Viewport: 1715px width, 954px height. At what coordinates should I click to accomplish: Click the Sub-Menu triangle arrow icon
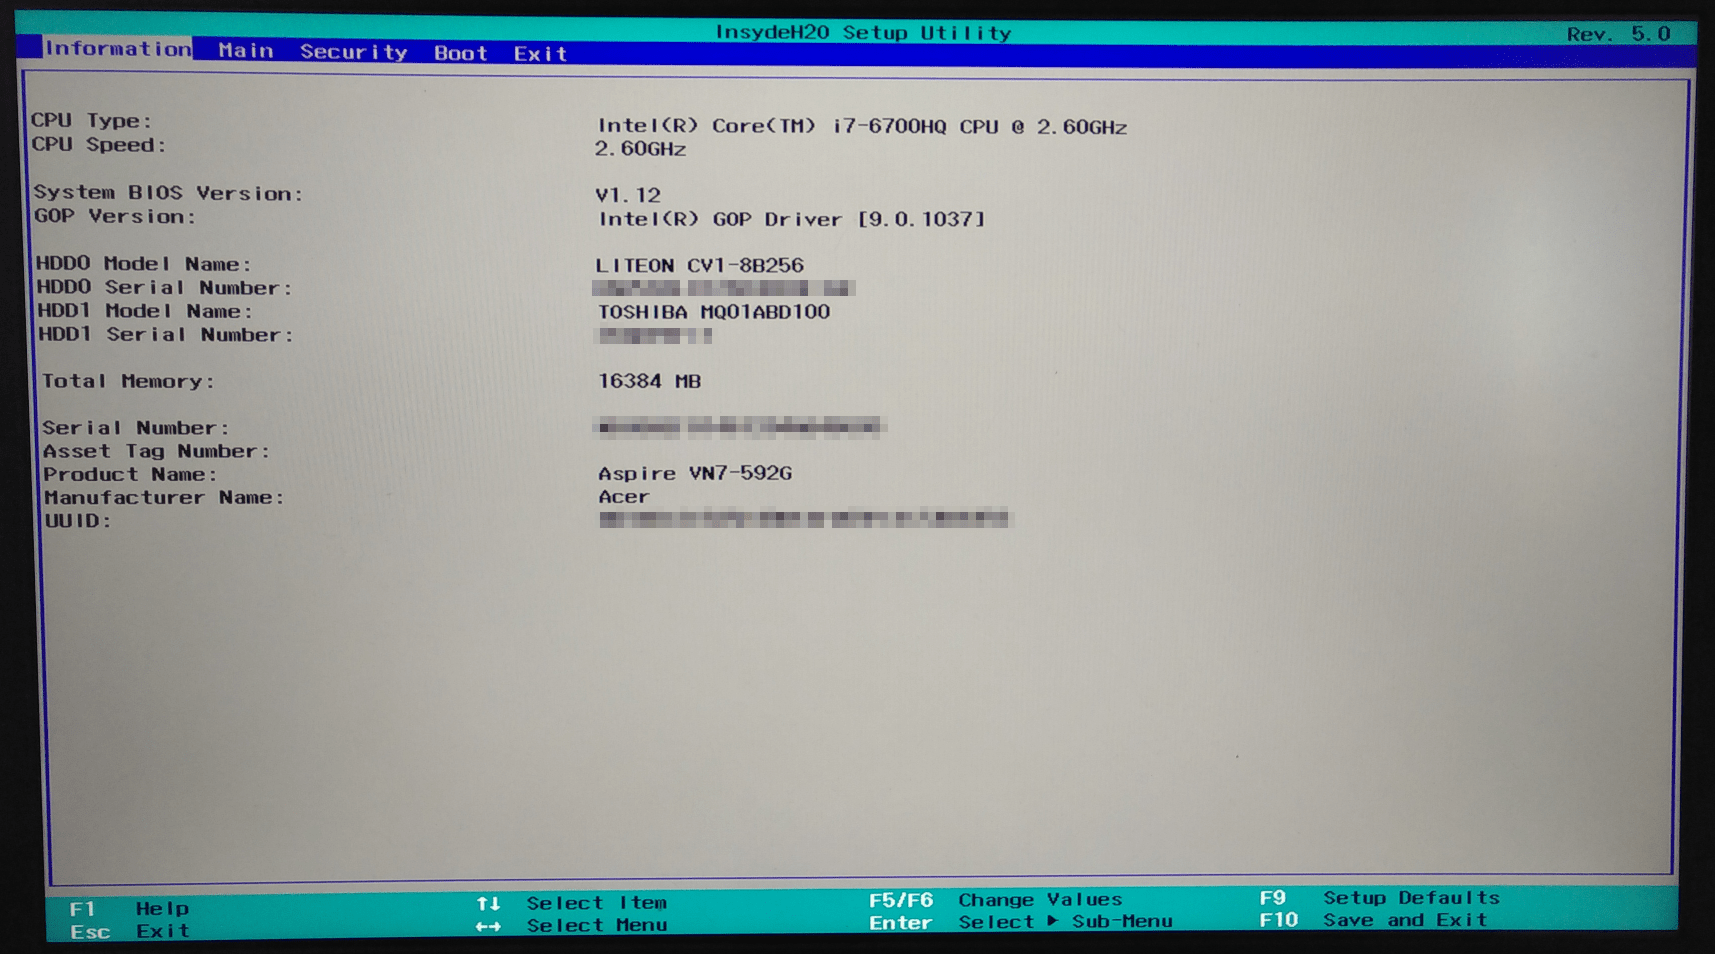1053,921
